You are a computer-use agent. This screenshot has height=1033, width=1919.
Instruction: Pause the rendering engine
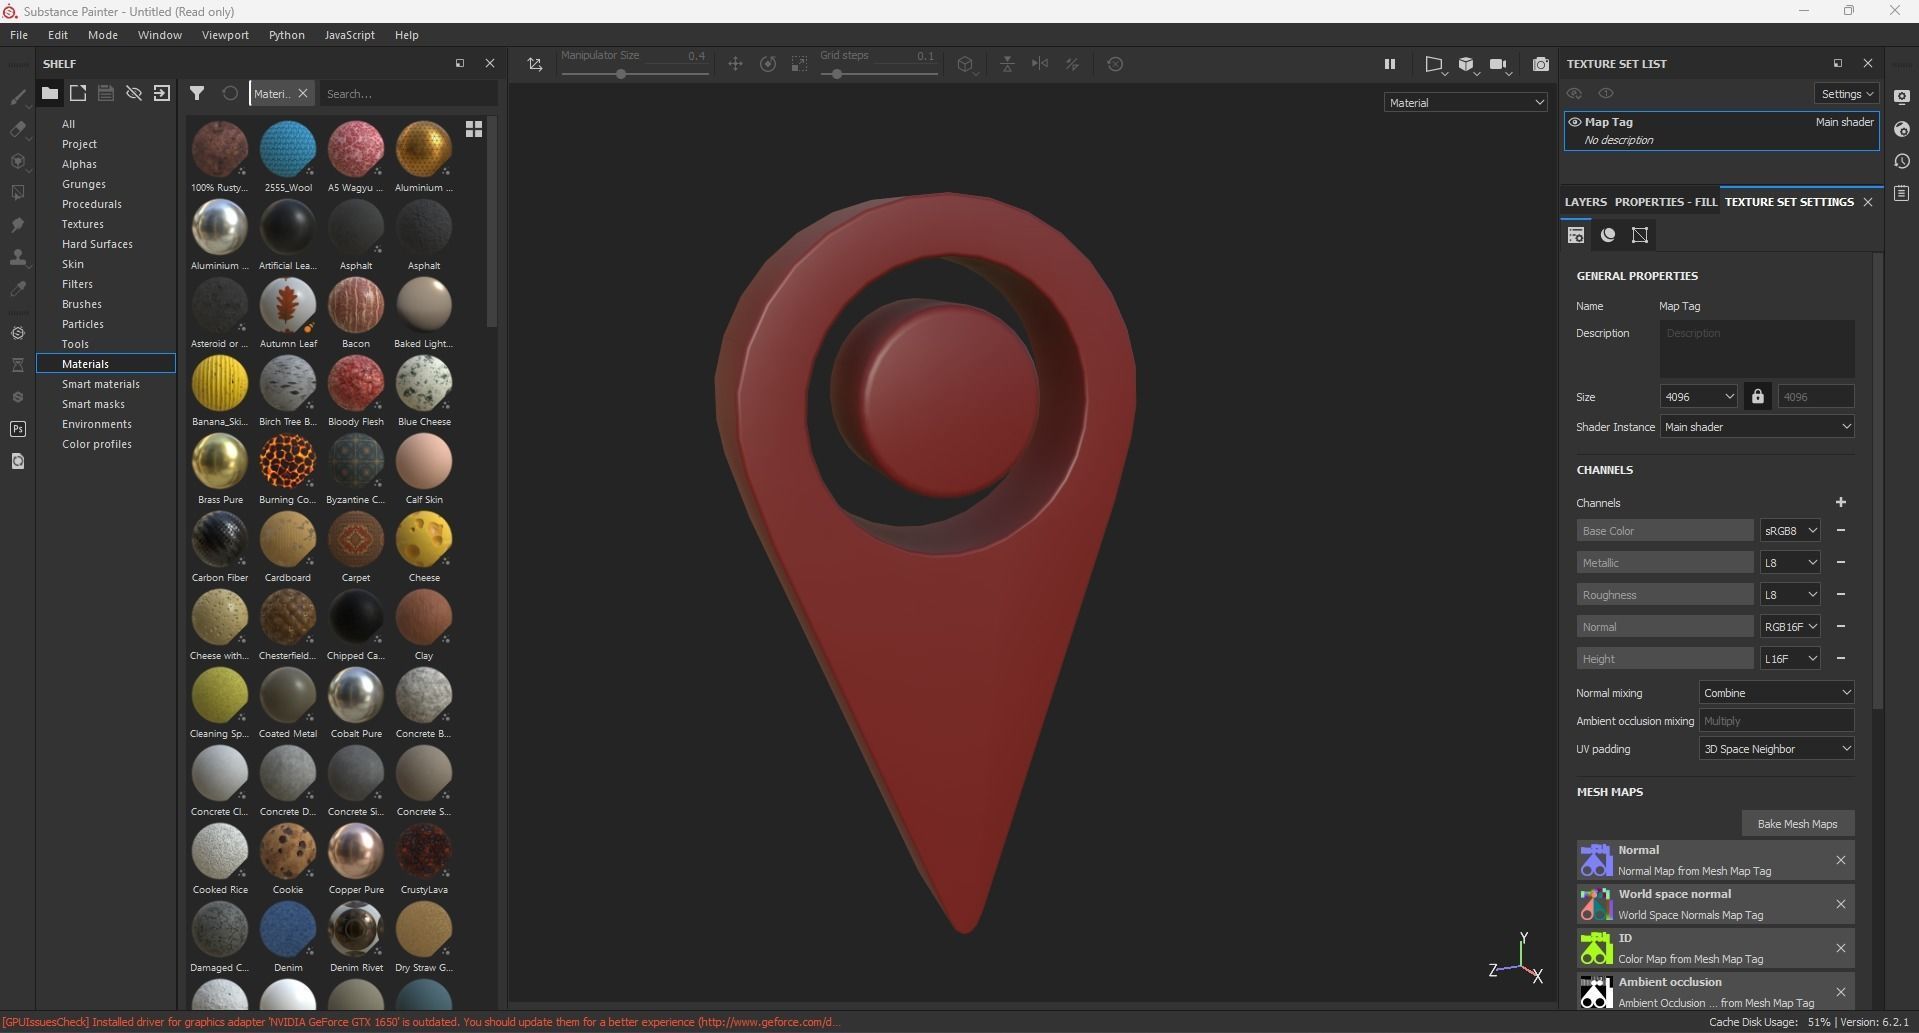pos(1390,63)
